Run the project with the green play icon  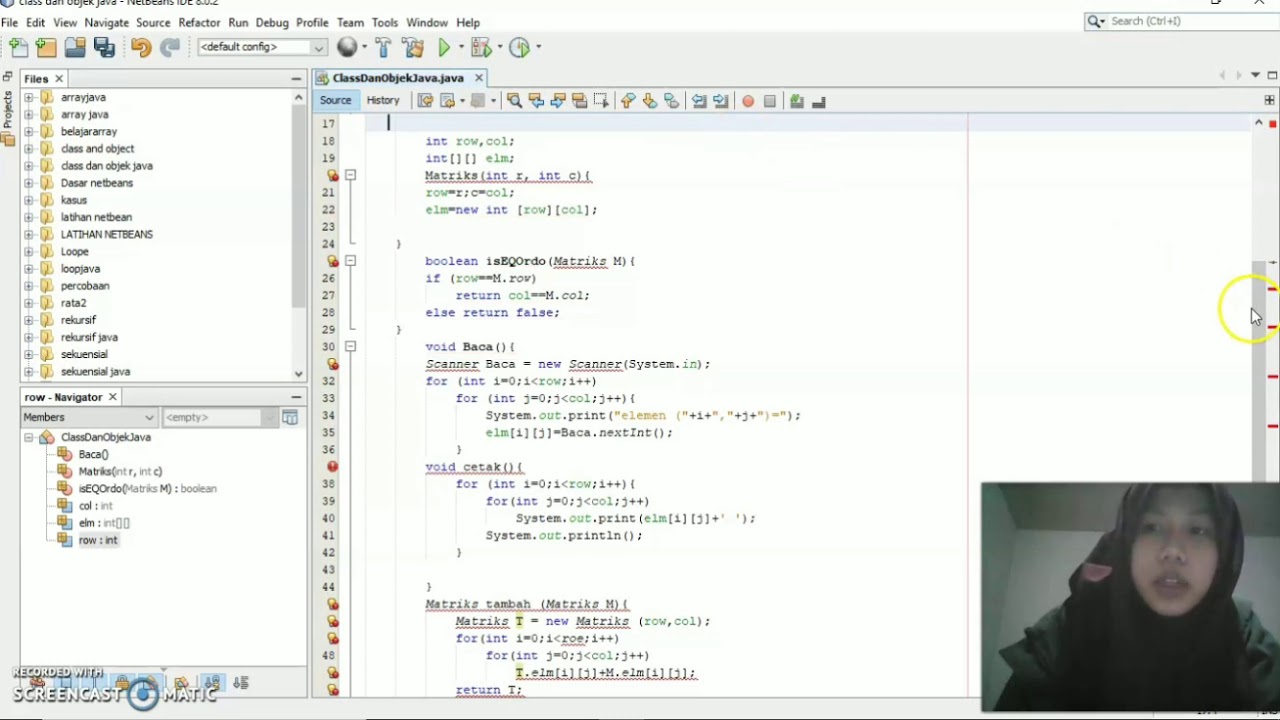pyautogui.click(x=445, y=47)
